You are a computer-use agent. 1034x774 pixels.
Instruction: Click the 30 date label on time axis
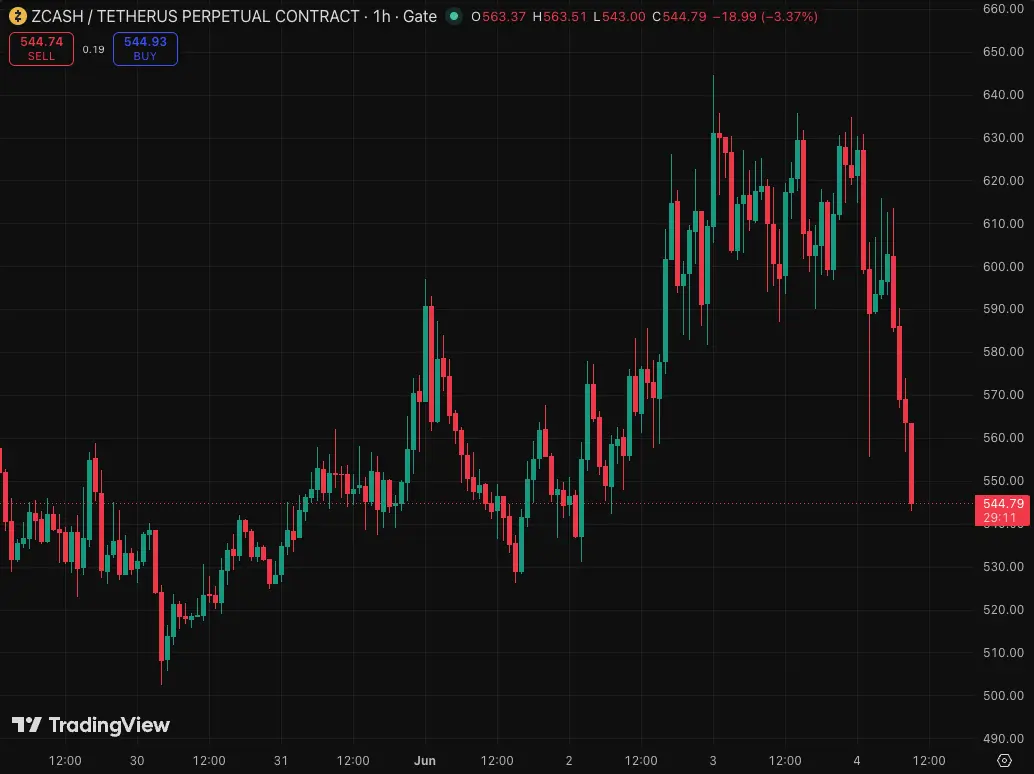(x=137, y=760)
